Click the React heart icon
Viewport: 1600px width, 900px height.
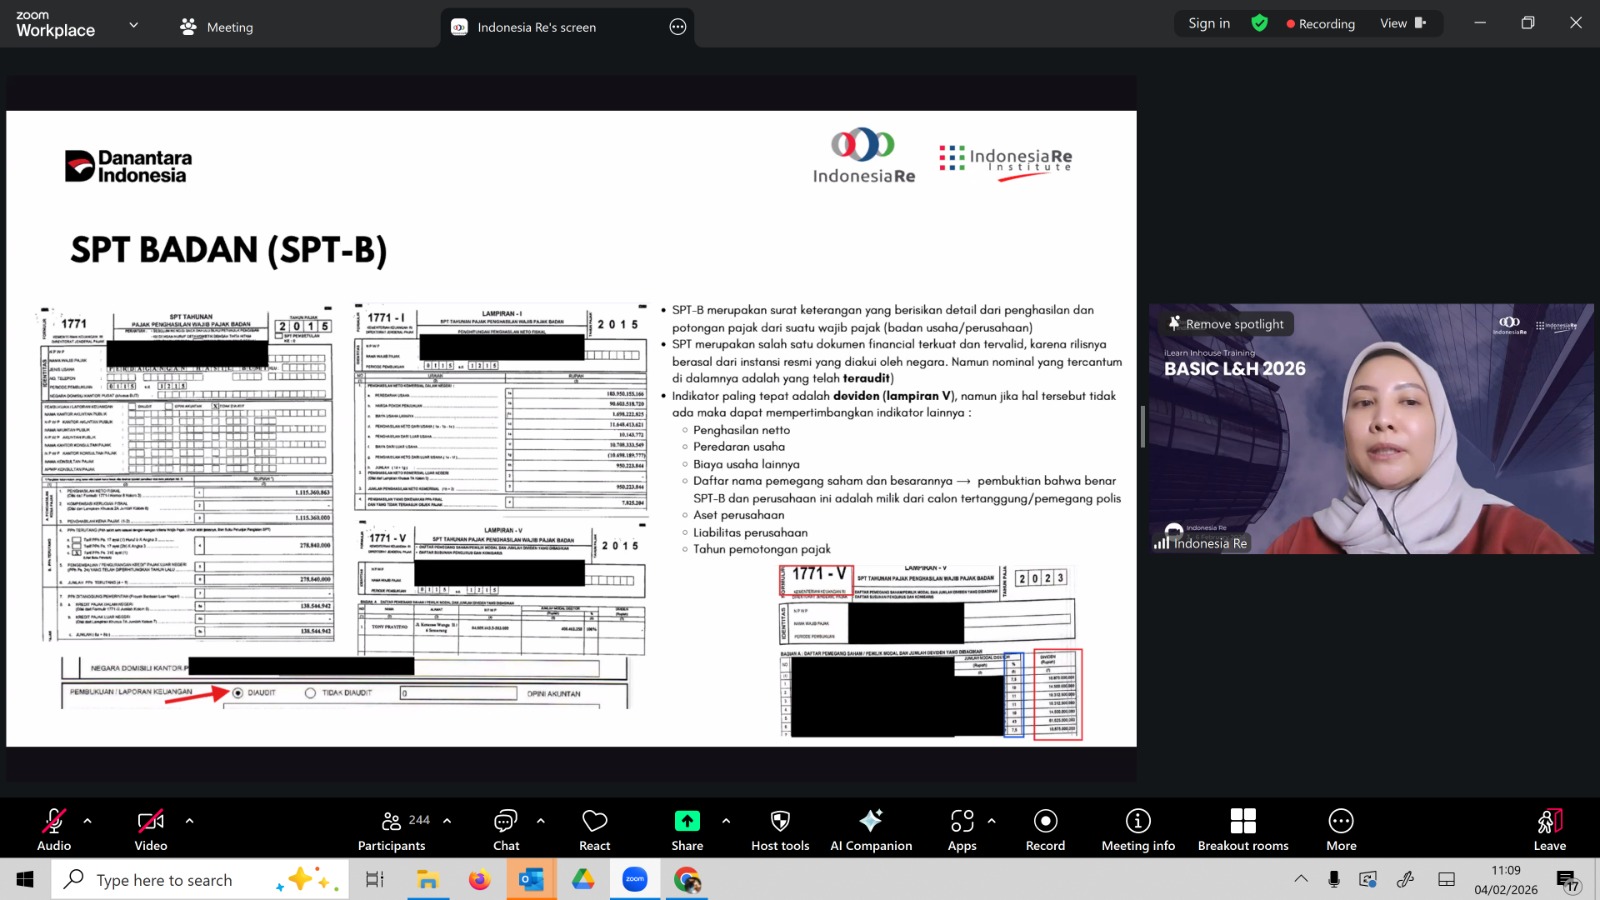click(595, 830)
